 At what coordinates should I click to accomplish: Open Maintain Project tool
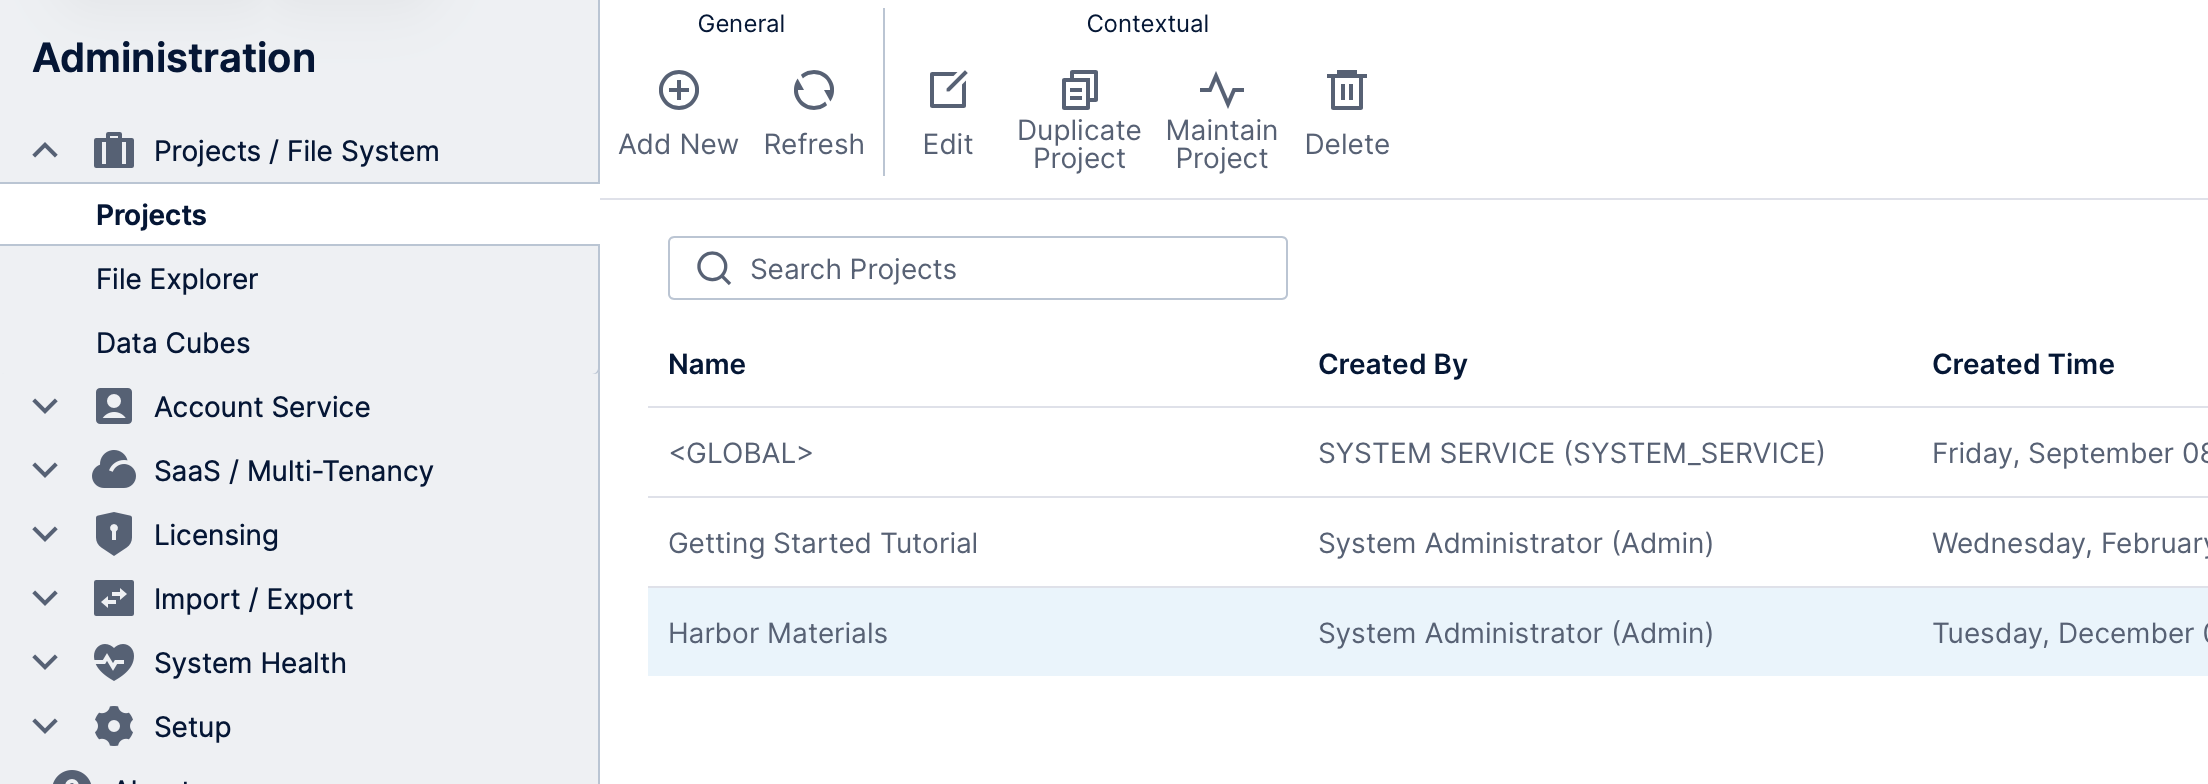point(1221,91)
